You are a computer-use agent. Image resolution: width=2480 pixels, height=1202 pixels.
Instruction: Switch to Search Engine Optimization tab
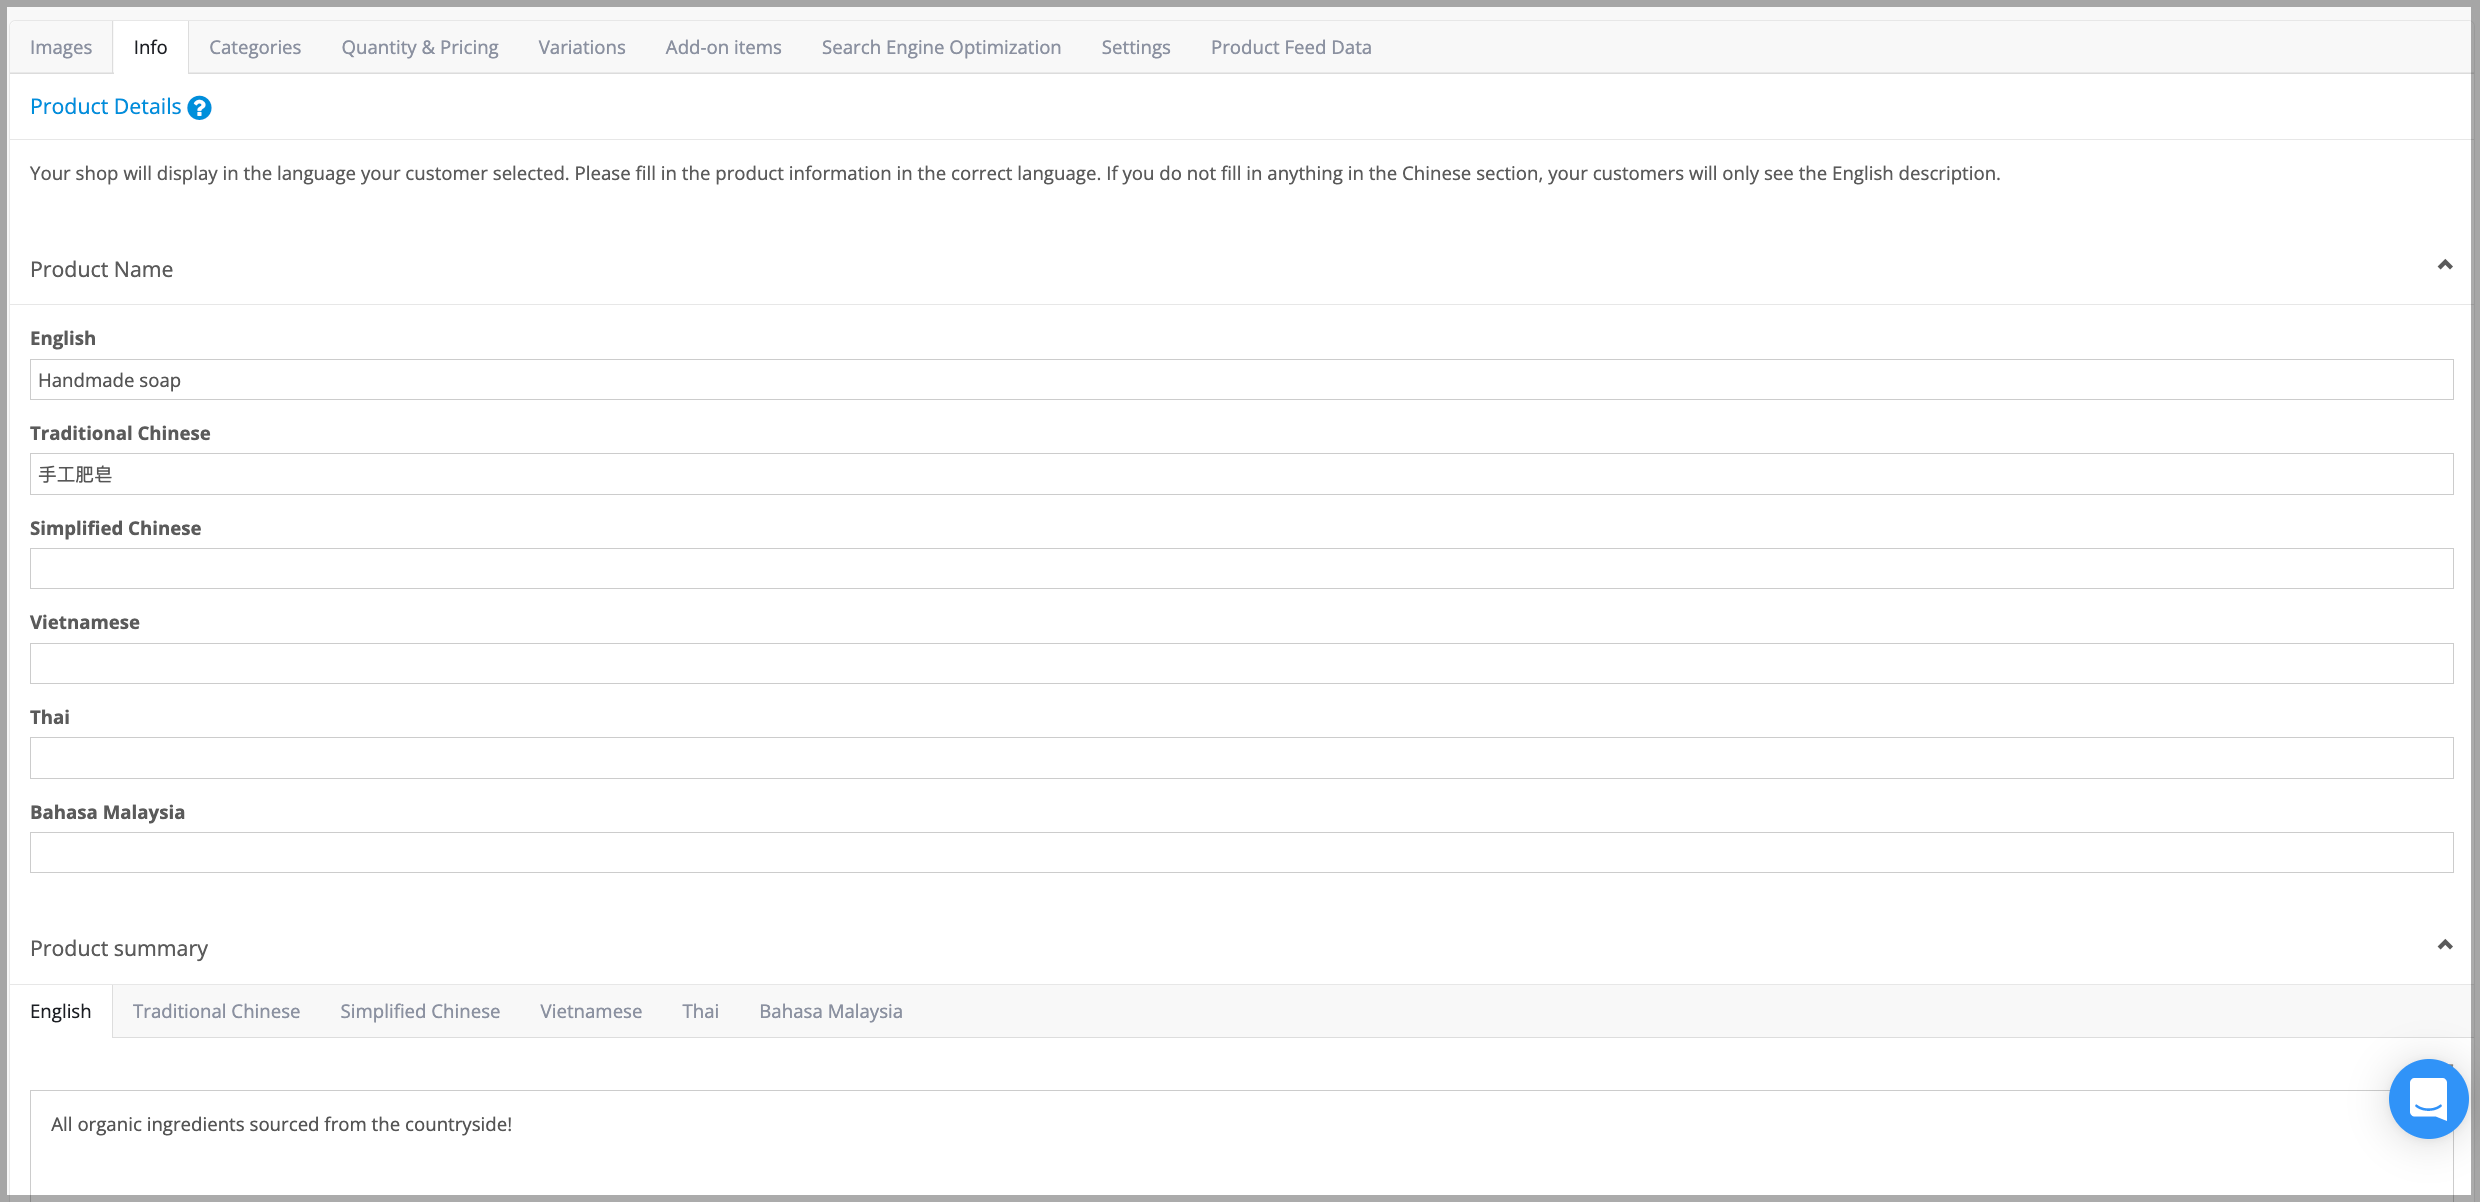(941, 47)
